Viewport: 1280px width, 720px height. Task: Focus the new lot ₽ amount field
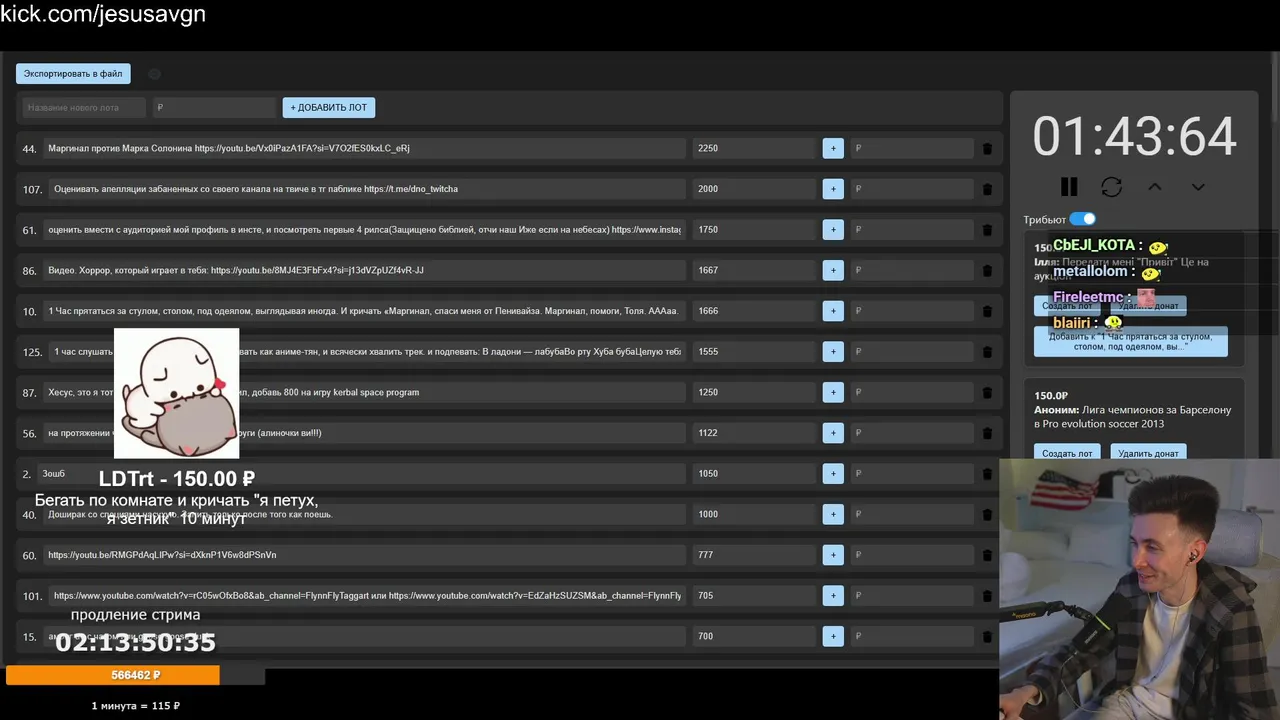[214, 107]
